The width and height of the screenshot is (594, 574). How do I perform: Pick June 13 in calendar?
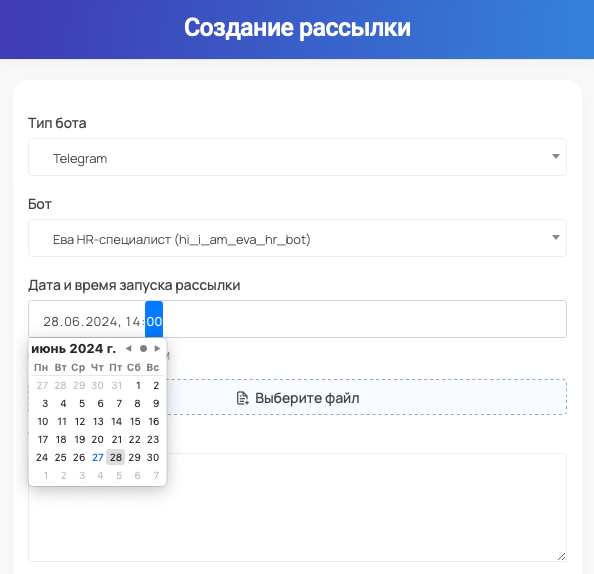pos(98,422)
